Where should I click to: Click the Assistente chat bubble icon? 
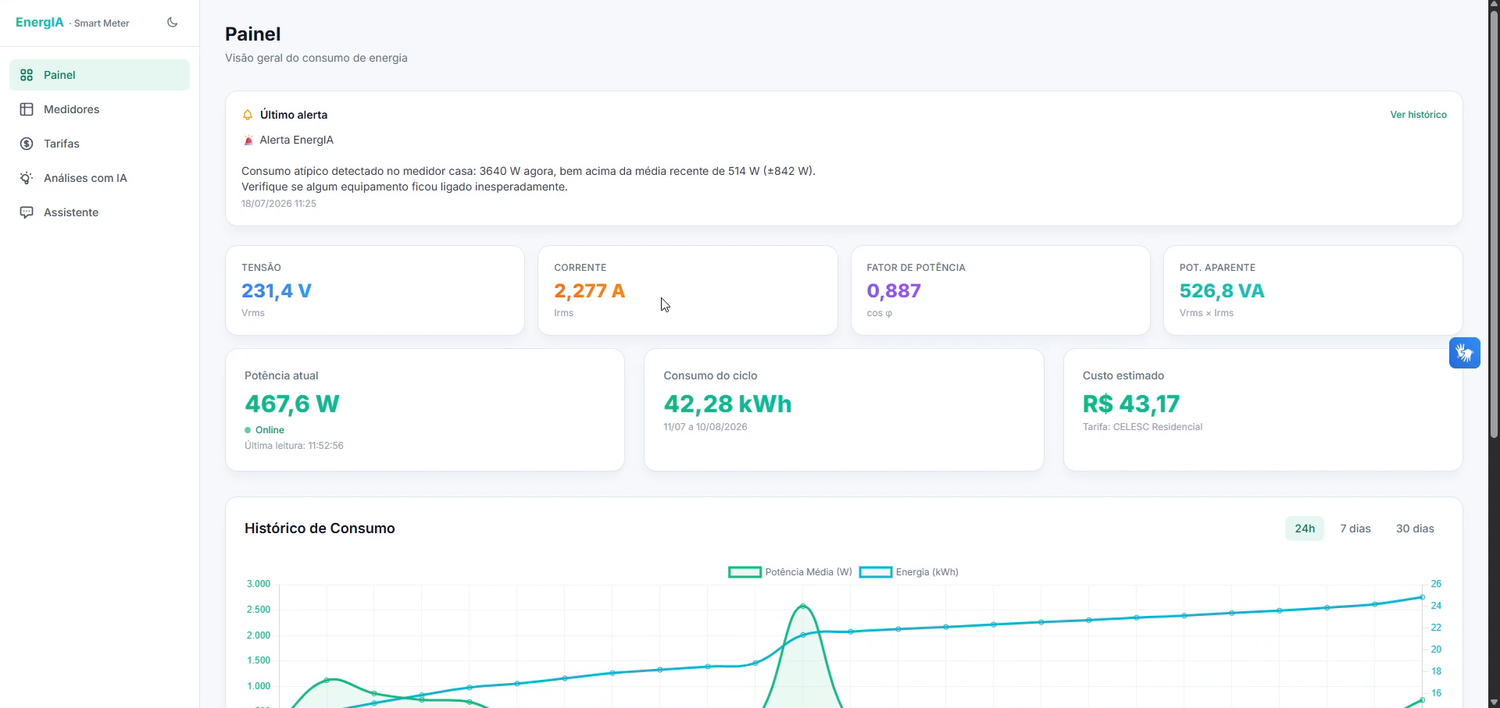coord(27,213)
